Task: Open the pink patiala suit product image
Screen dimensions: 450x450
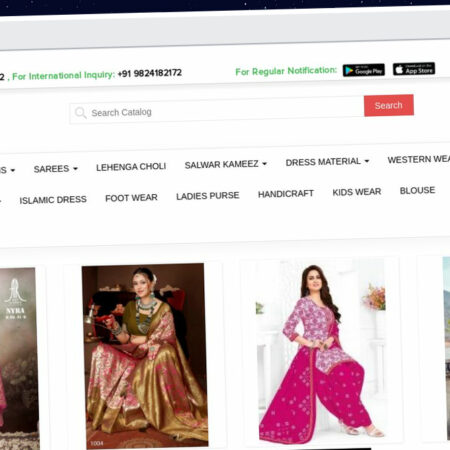Action: (321, 350)
